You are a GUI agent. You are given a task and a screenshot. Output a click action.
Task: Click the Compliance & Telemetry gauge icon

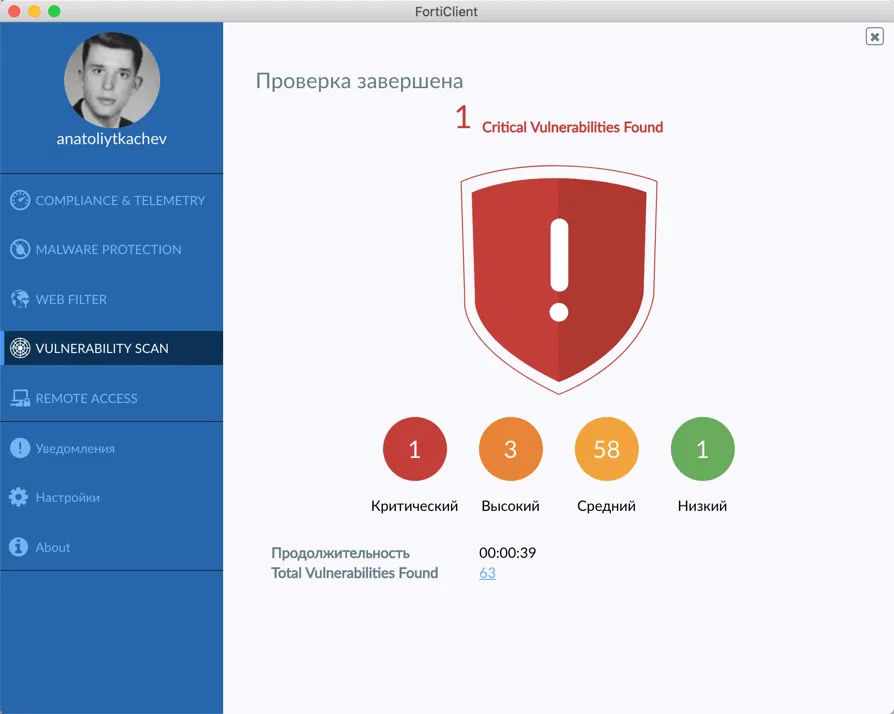(x=20, y=200)
